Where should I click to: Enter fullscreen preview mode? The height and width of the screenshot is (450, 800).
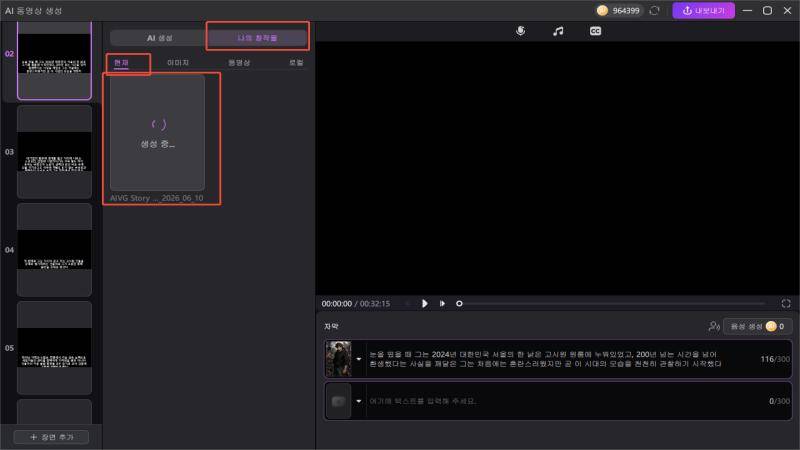point(786,304)
